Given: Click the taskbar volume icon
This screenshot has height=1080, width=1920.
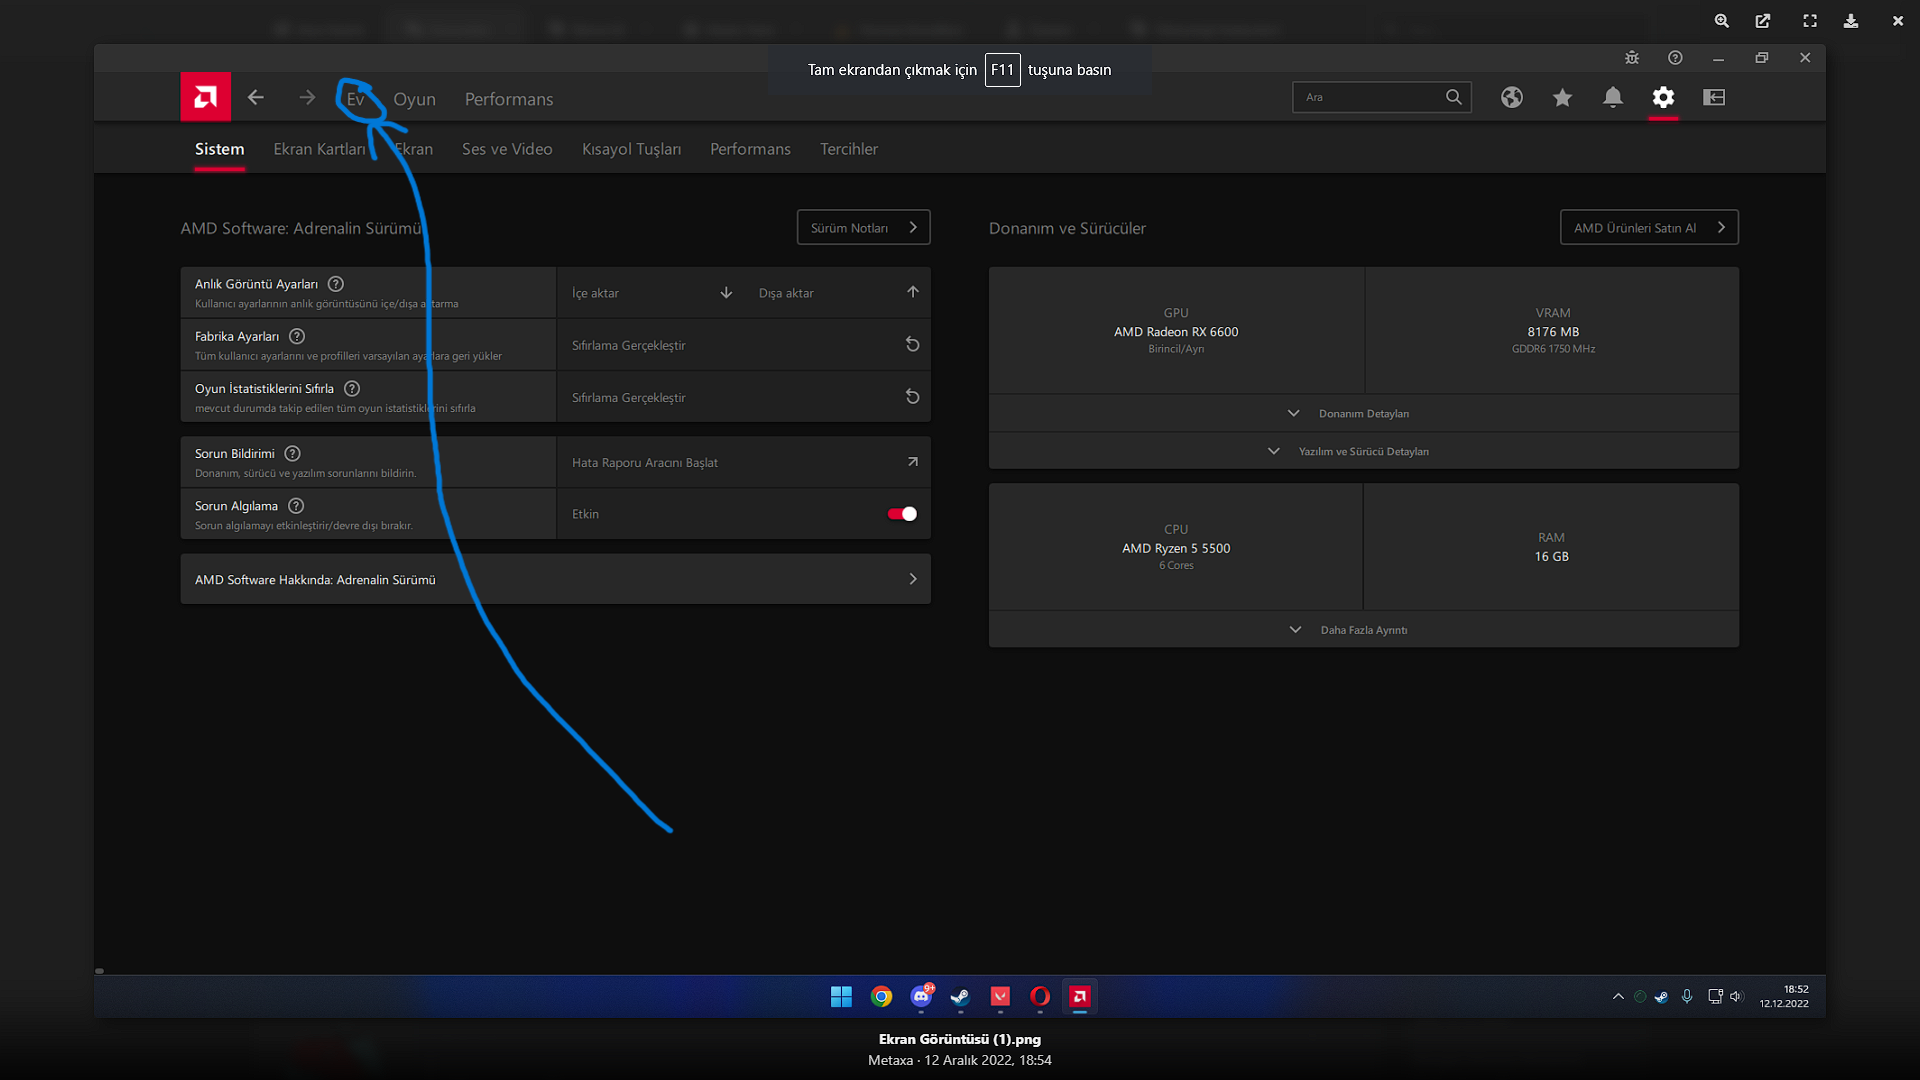Looking at the screenshot, I should [x=1736, y=996].
